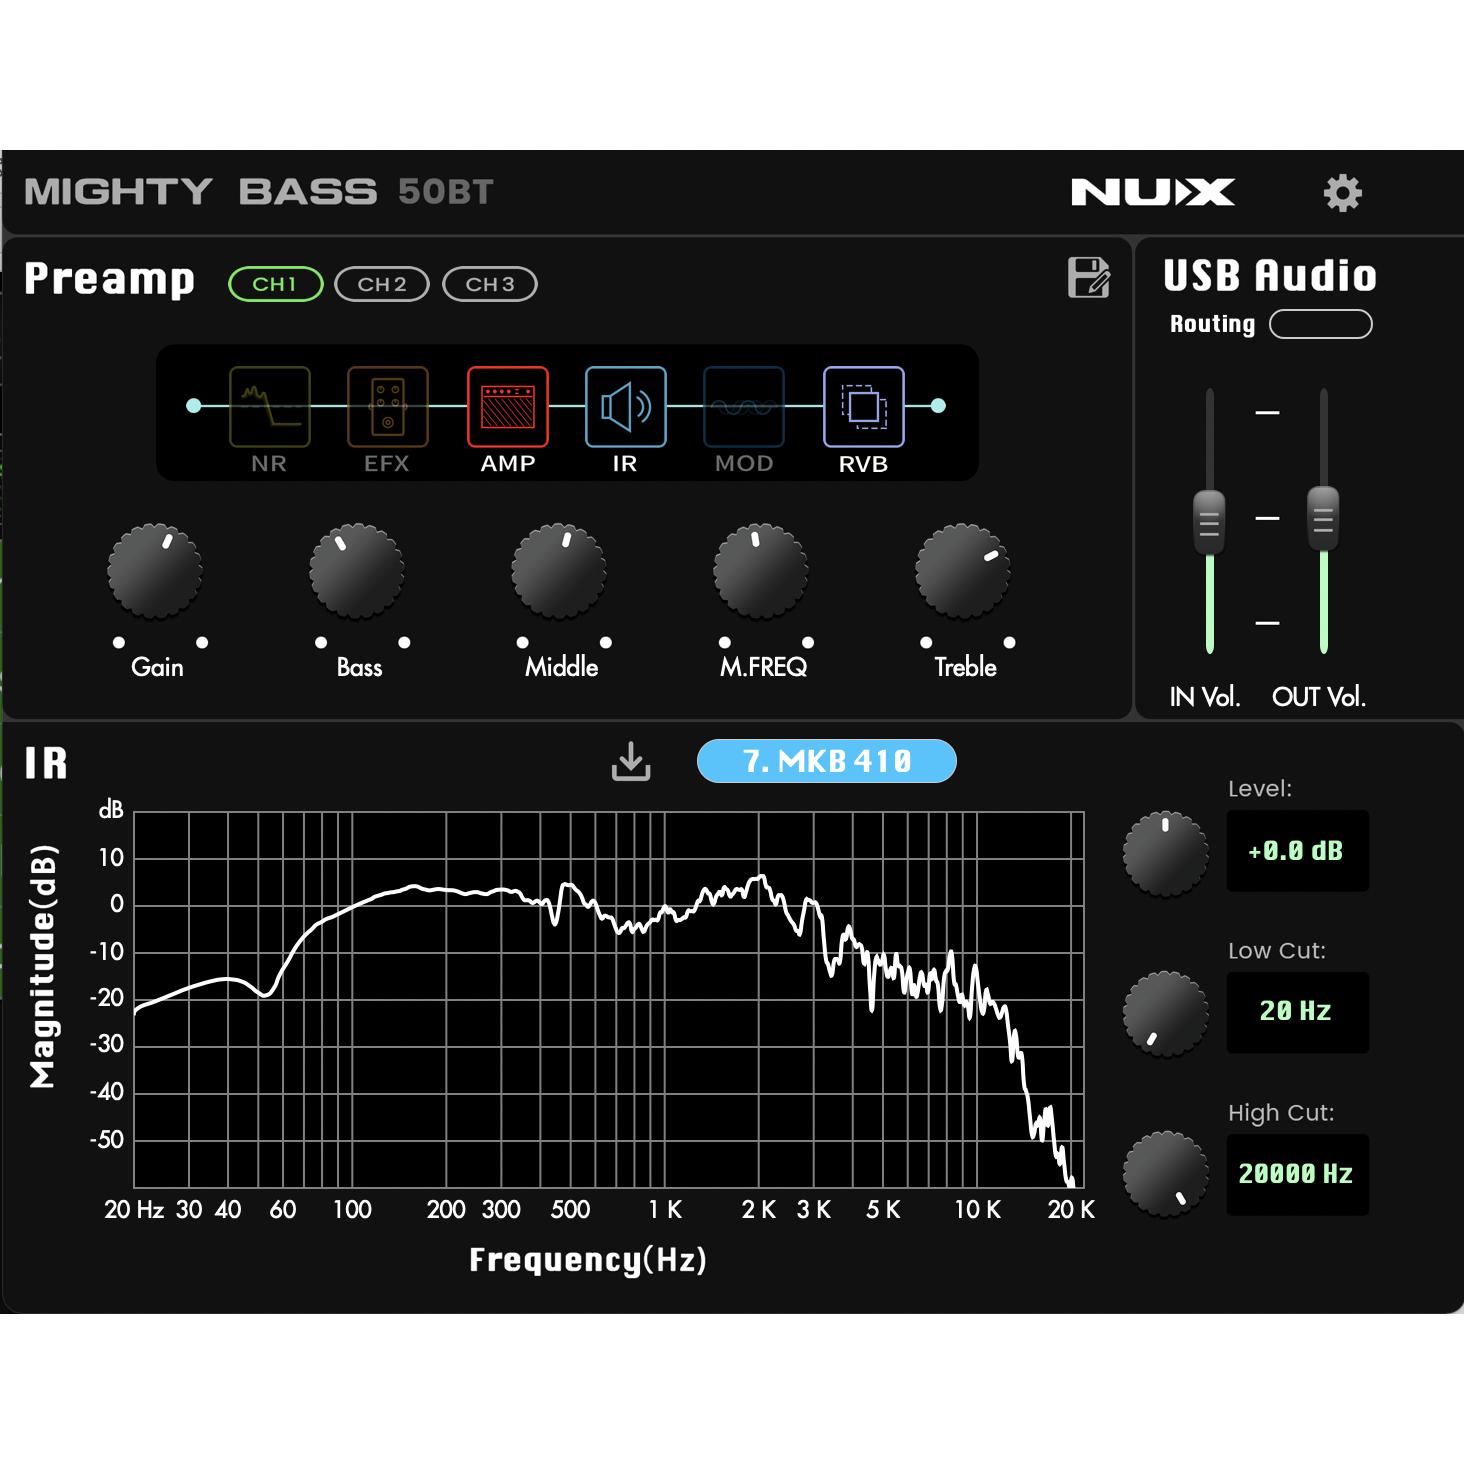Click the Treble knob

963,571
